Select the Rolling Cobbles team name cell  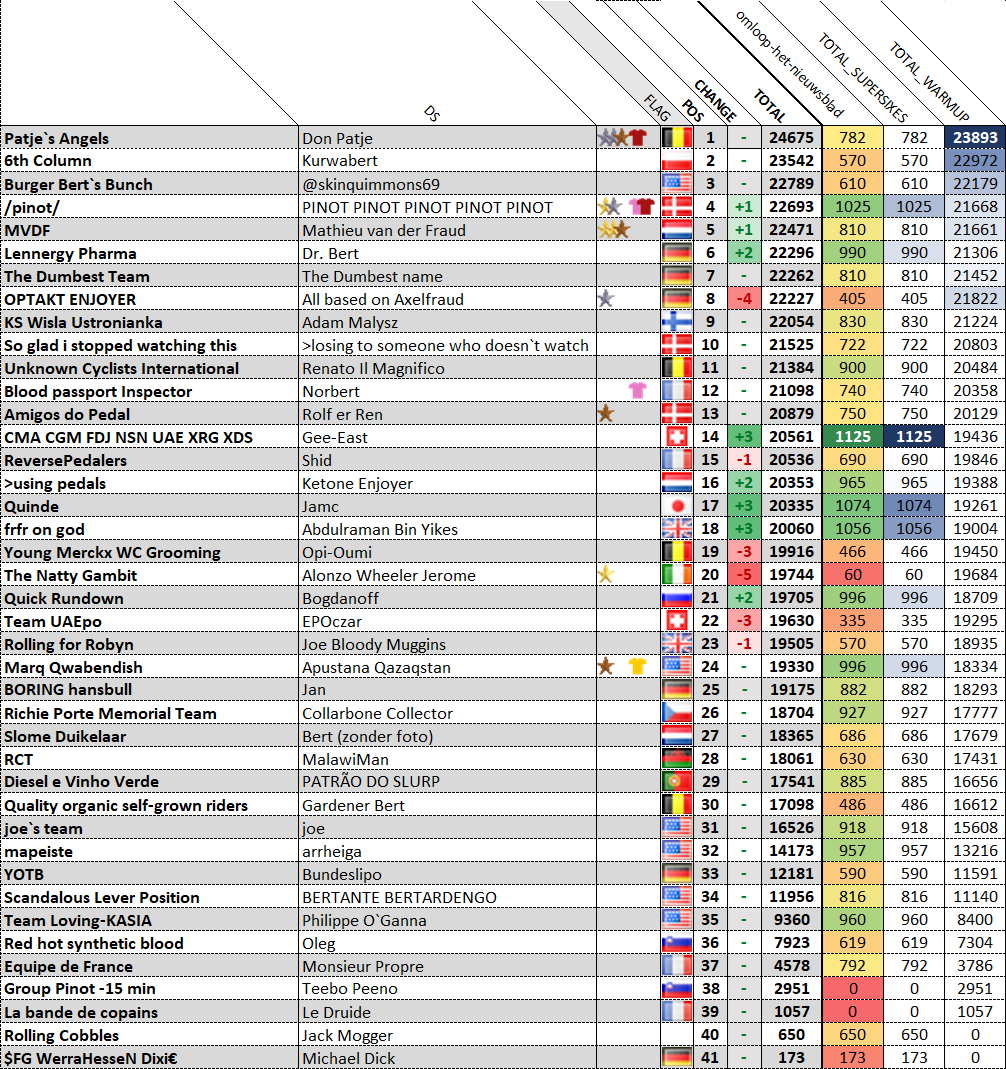[x=150, y=1035]
